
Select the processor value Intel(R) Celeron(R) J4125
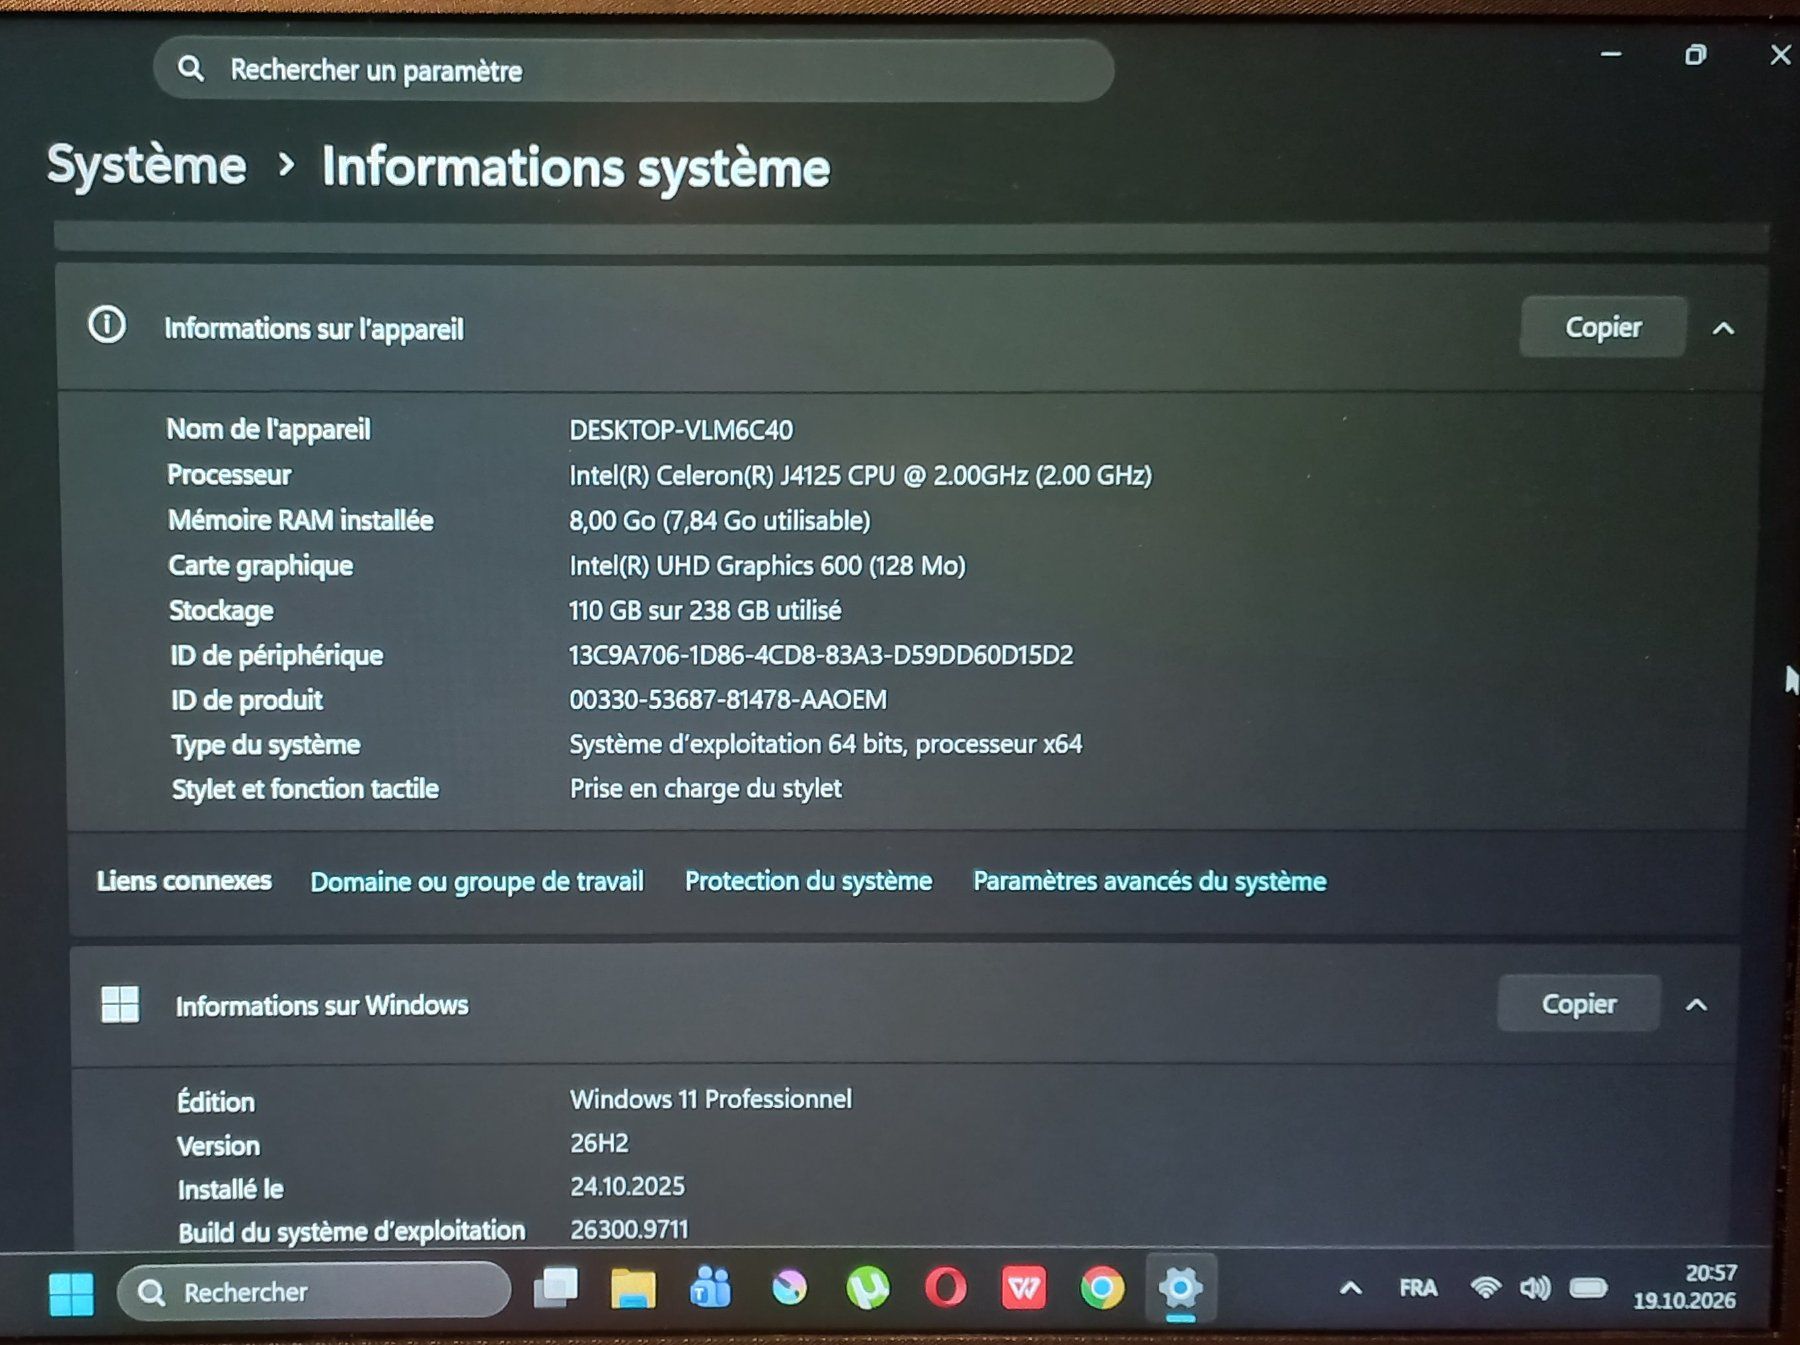[x=860, y=475]
